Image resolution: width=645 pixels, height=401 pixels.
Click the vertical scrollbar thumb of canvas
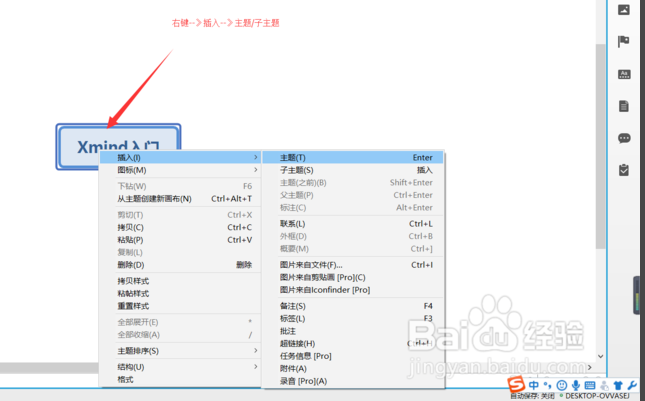tap(601, 146)
